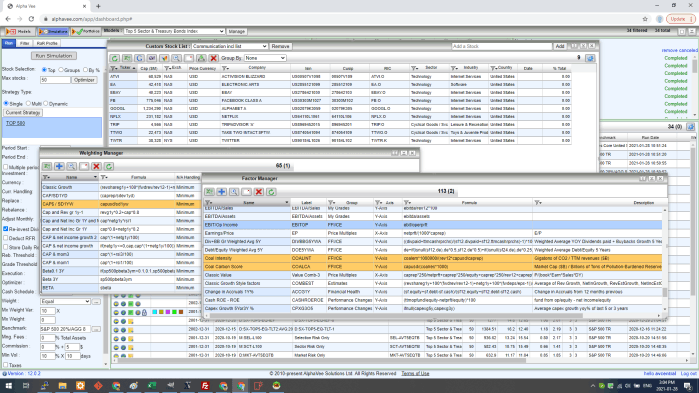The height and width of the screenshot is (393, 699).
Task: Click the chart icon in Custom Stock List toolbar
Action: [164, 58]
